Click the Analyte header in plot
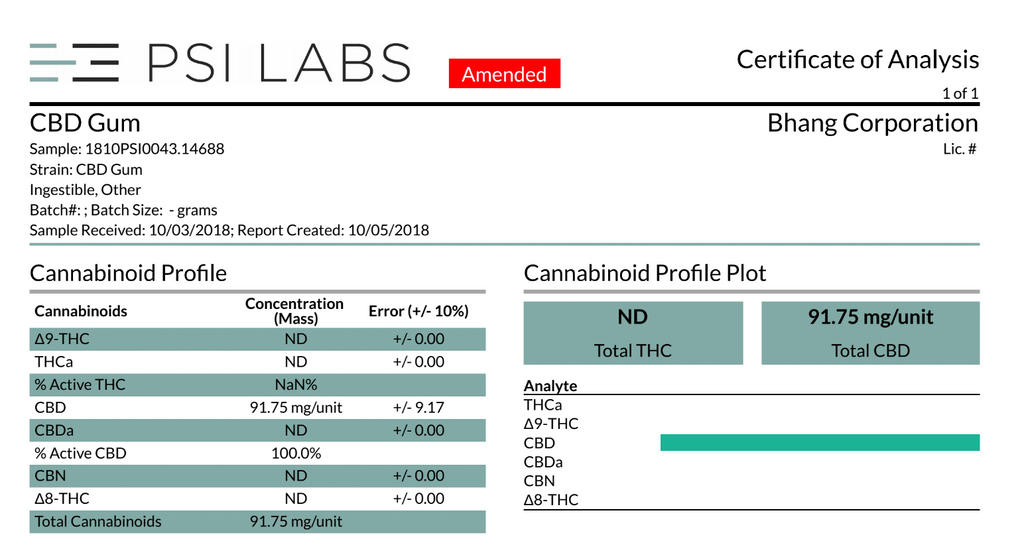 (551, 386)
